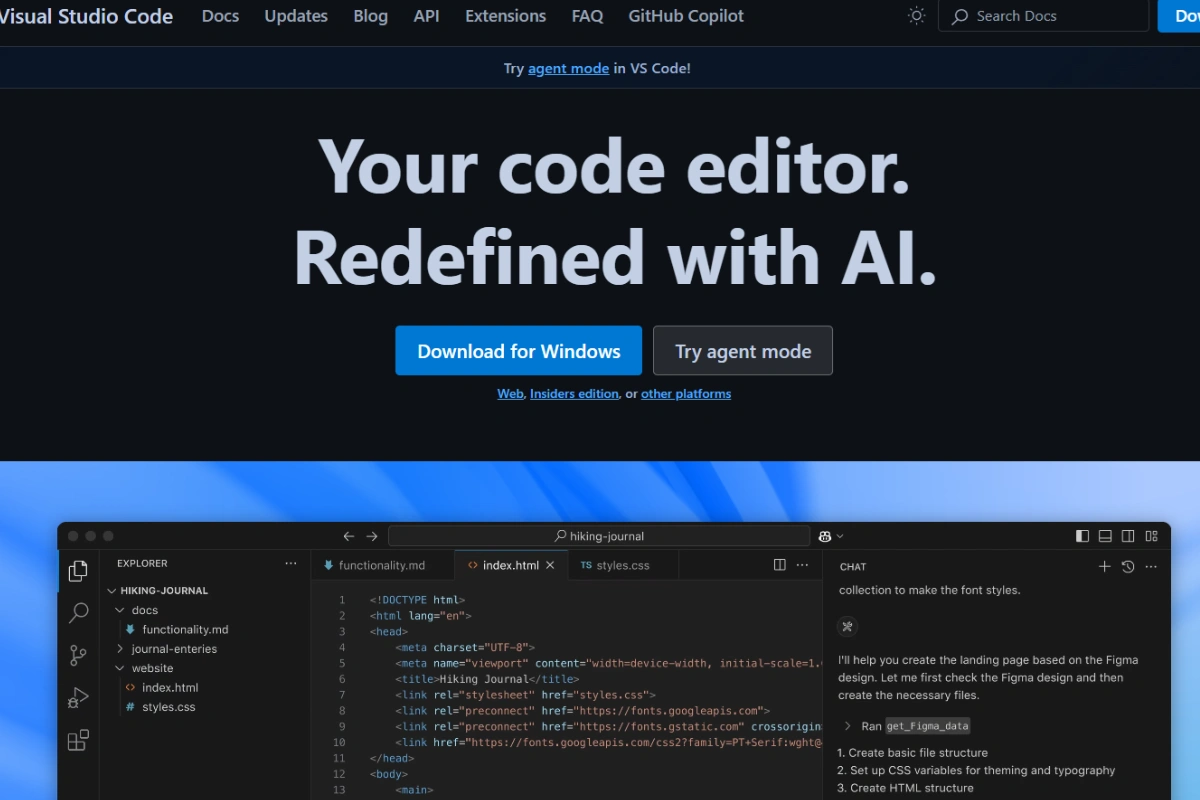Click 'Create basic file structure' chat step

pyautogui.click(x=918, y=752)
